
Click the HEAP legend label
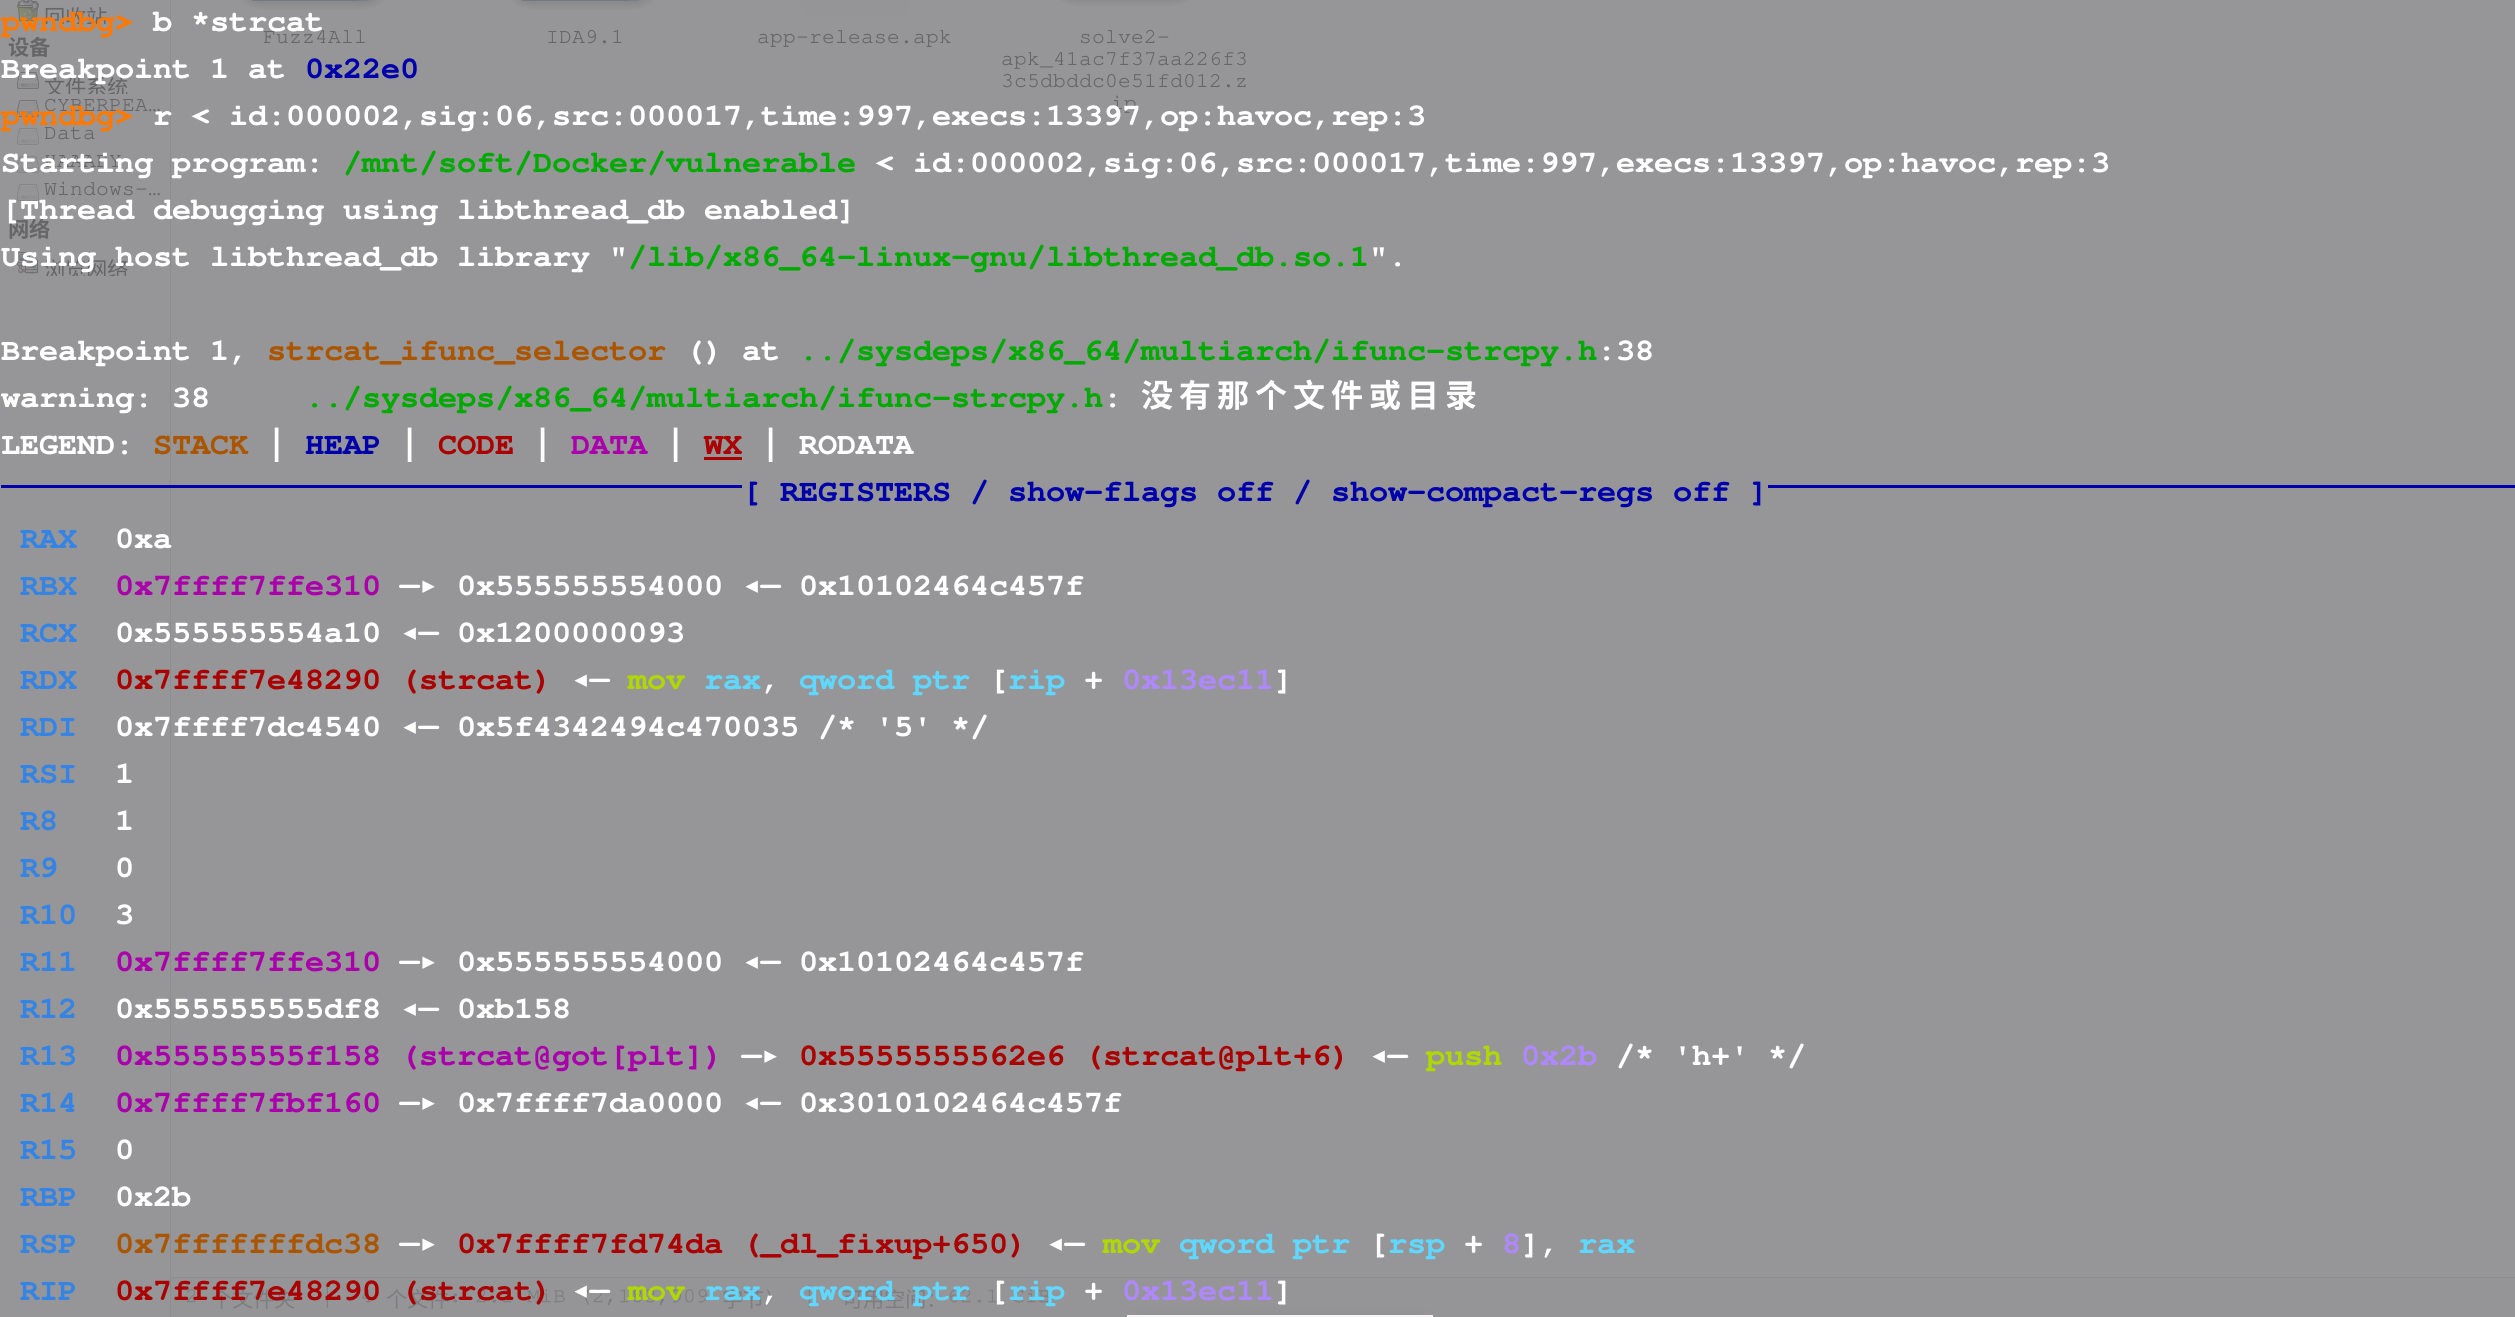pos(341,445)
